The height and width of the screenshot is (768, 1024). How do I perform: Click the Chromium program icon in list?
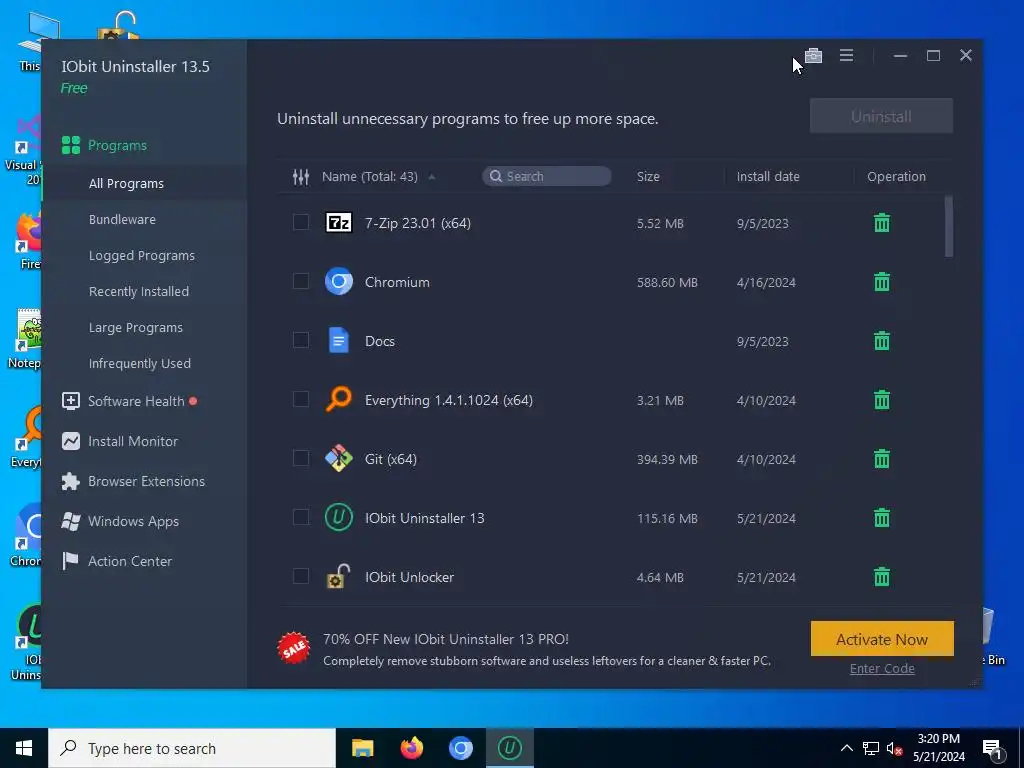pyautogui.click(x=339, y=282)
